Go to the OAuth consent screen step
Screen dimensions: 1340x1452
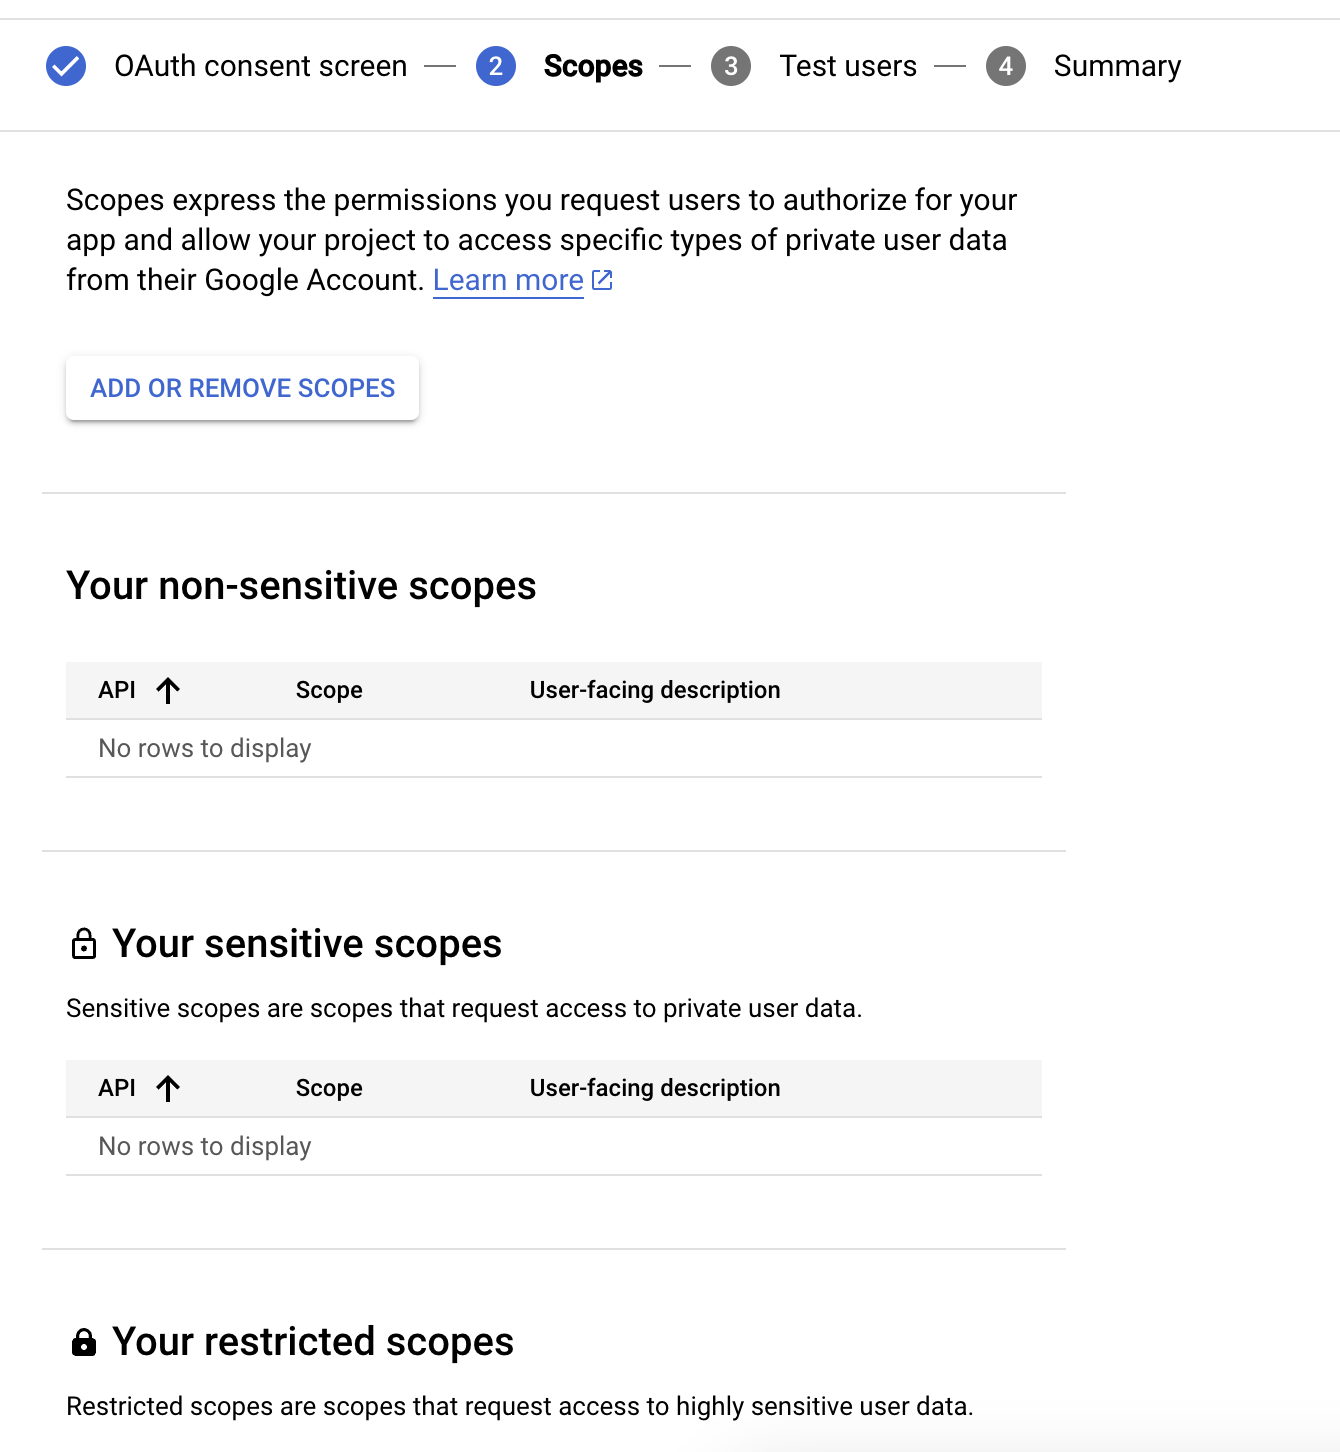pos(260,66)
